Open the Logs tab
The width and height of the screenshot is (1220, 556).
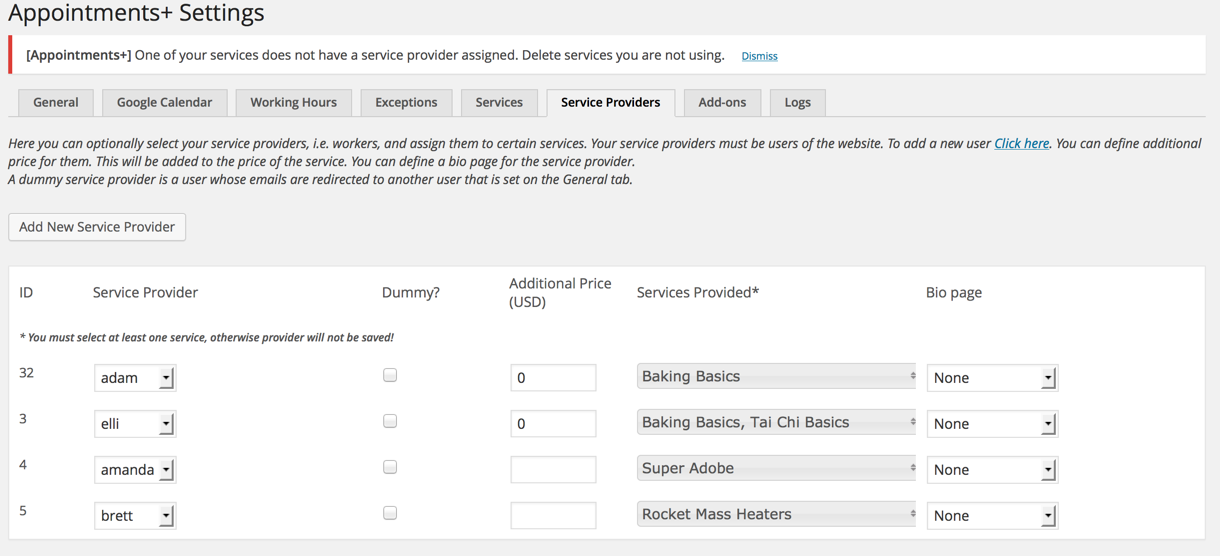pos(797,102)
